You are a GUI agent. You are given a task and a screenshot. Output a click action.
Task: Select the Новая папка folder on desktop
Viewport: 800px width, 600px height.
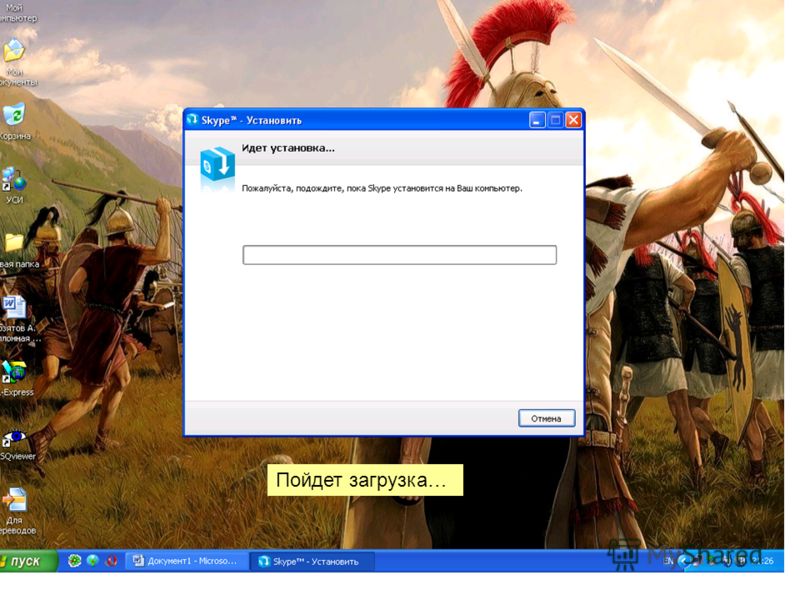coord(14,243)
